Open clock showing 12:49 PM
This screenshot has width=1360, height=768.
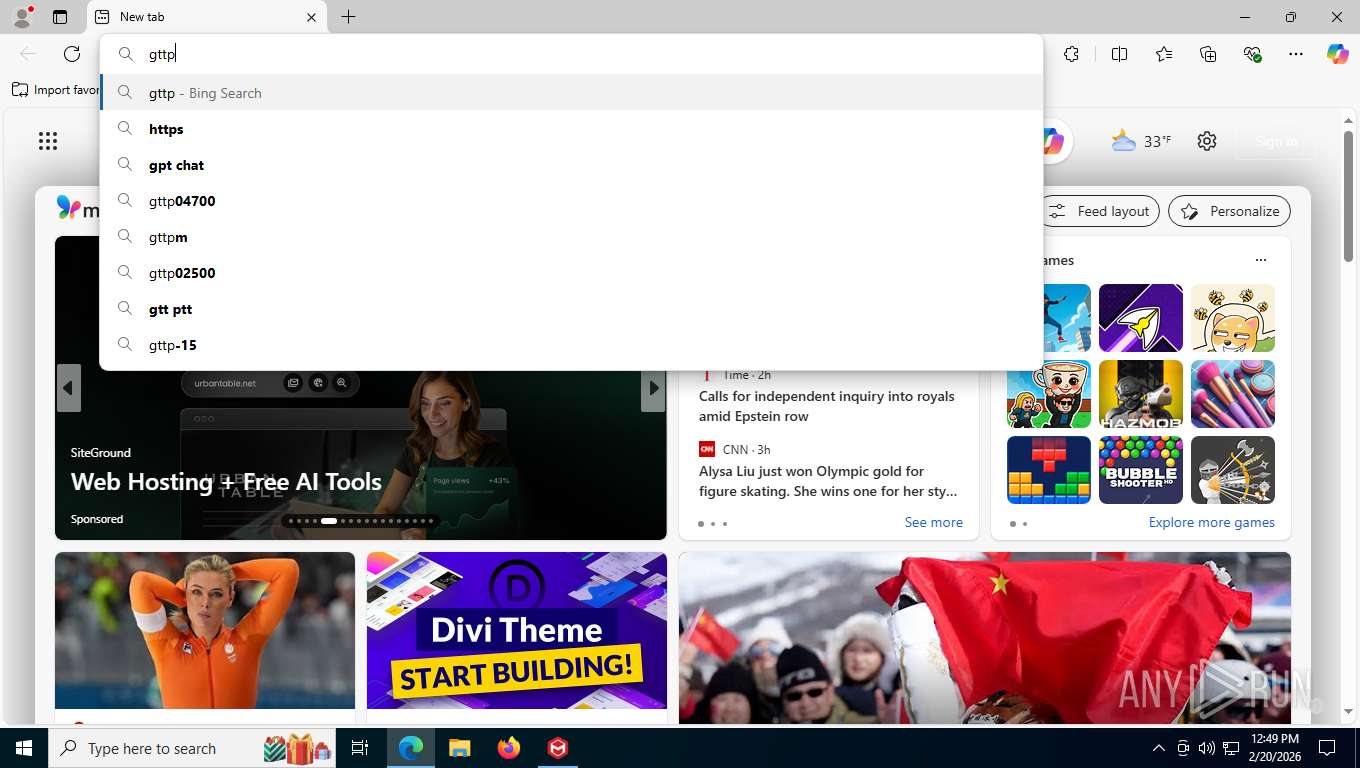coord(1274,748)
